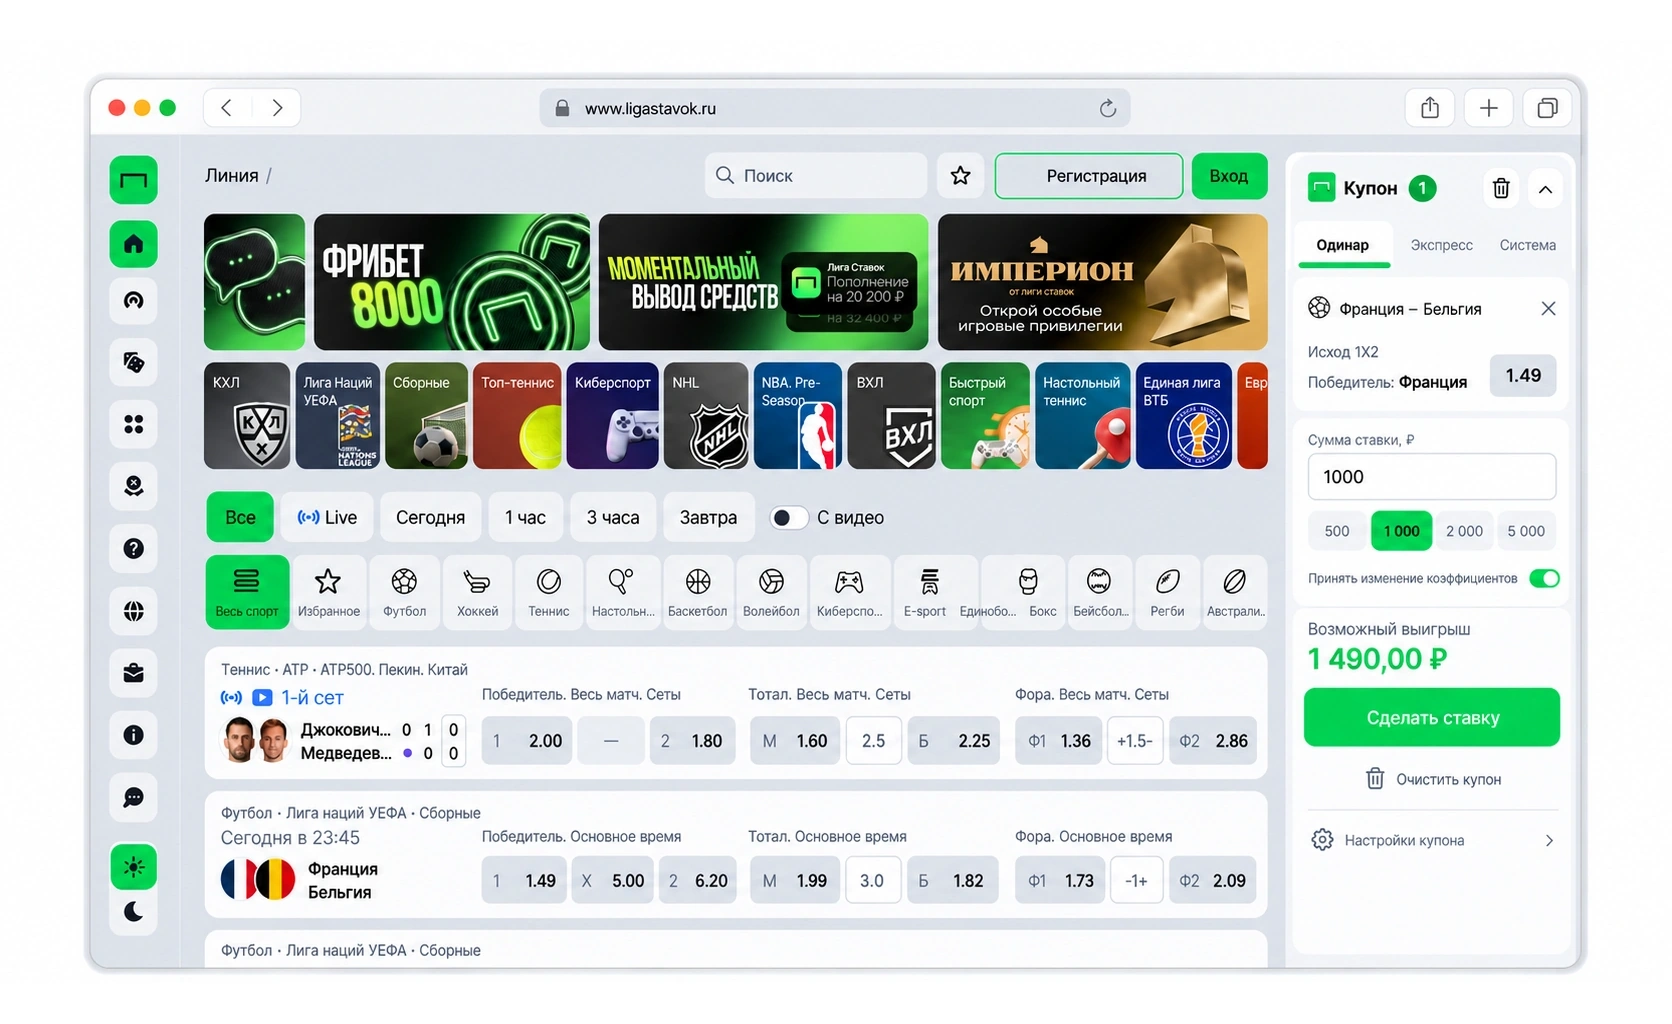Expand Настройки купона settings row

1433,840
